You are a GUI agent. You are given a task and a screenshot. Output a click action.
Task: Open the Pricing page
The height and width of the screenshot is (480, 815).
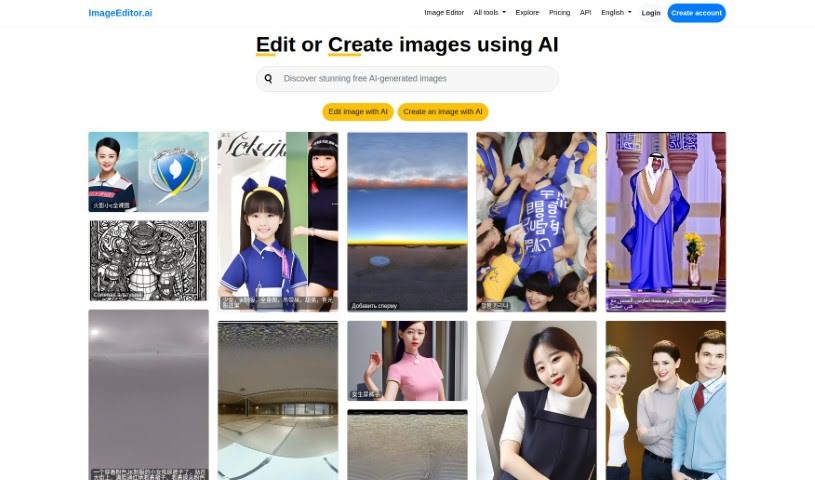tap(559, 12)
